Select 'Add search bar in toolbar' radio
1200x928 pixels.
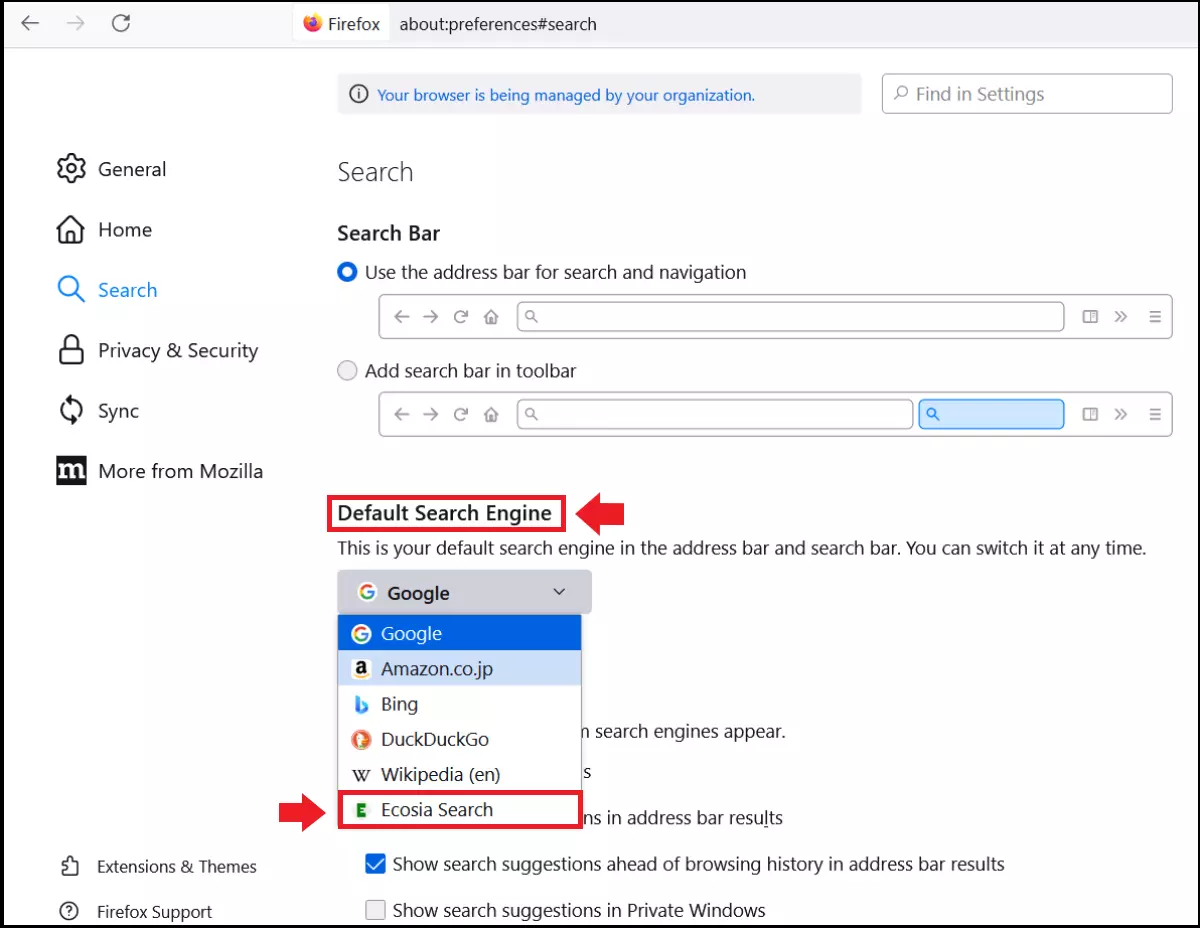(347, 371)
